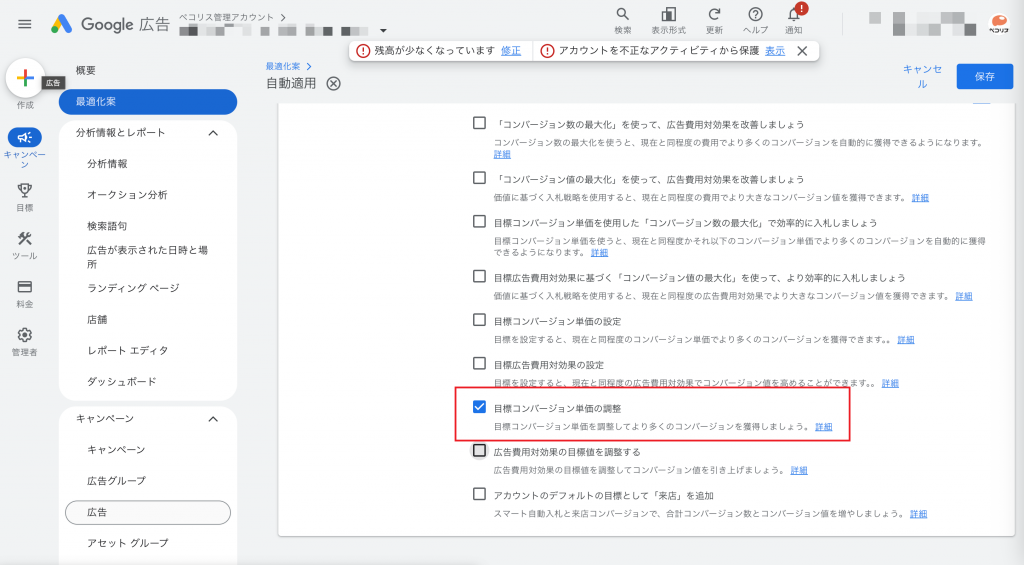This screenshot has height=565, width=1024.
Task: Collapse the キャンペーン section chevron
Action: (x=212, y=419)
